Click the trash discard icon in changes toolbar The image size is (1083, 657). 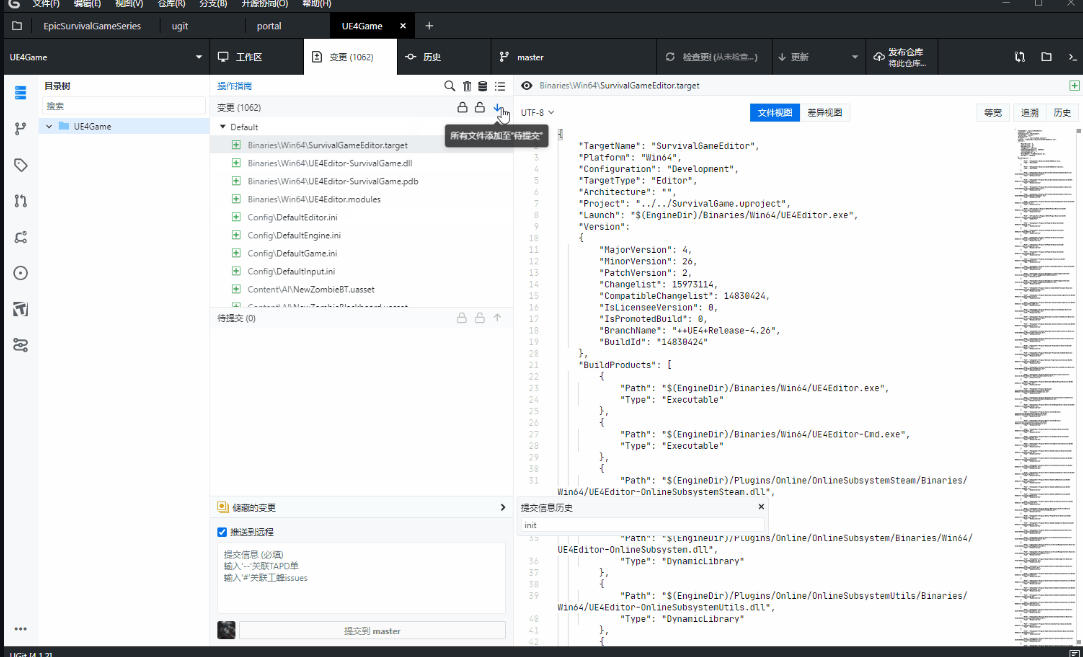click(467, 87)
